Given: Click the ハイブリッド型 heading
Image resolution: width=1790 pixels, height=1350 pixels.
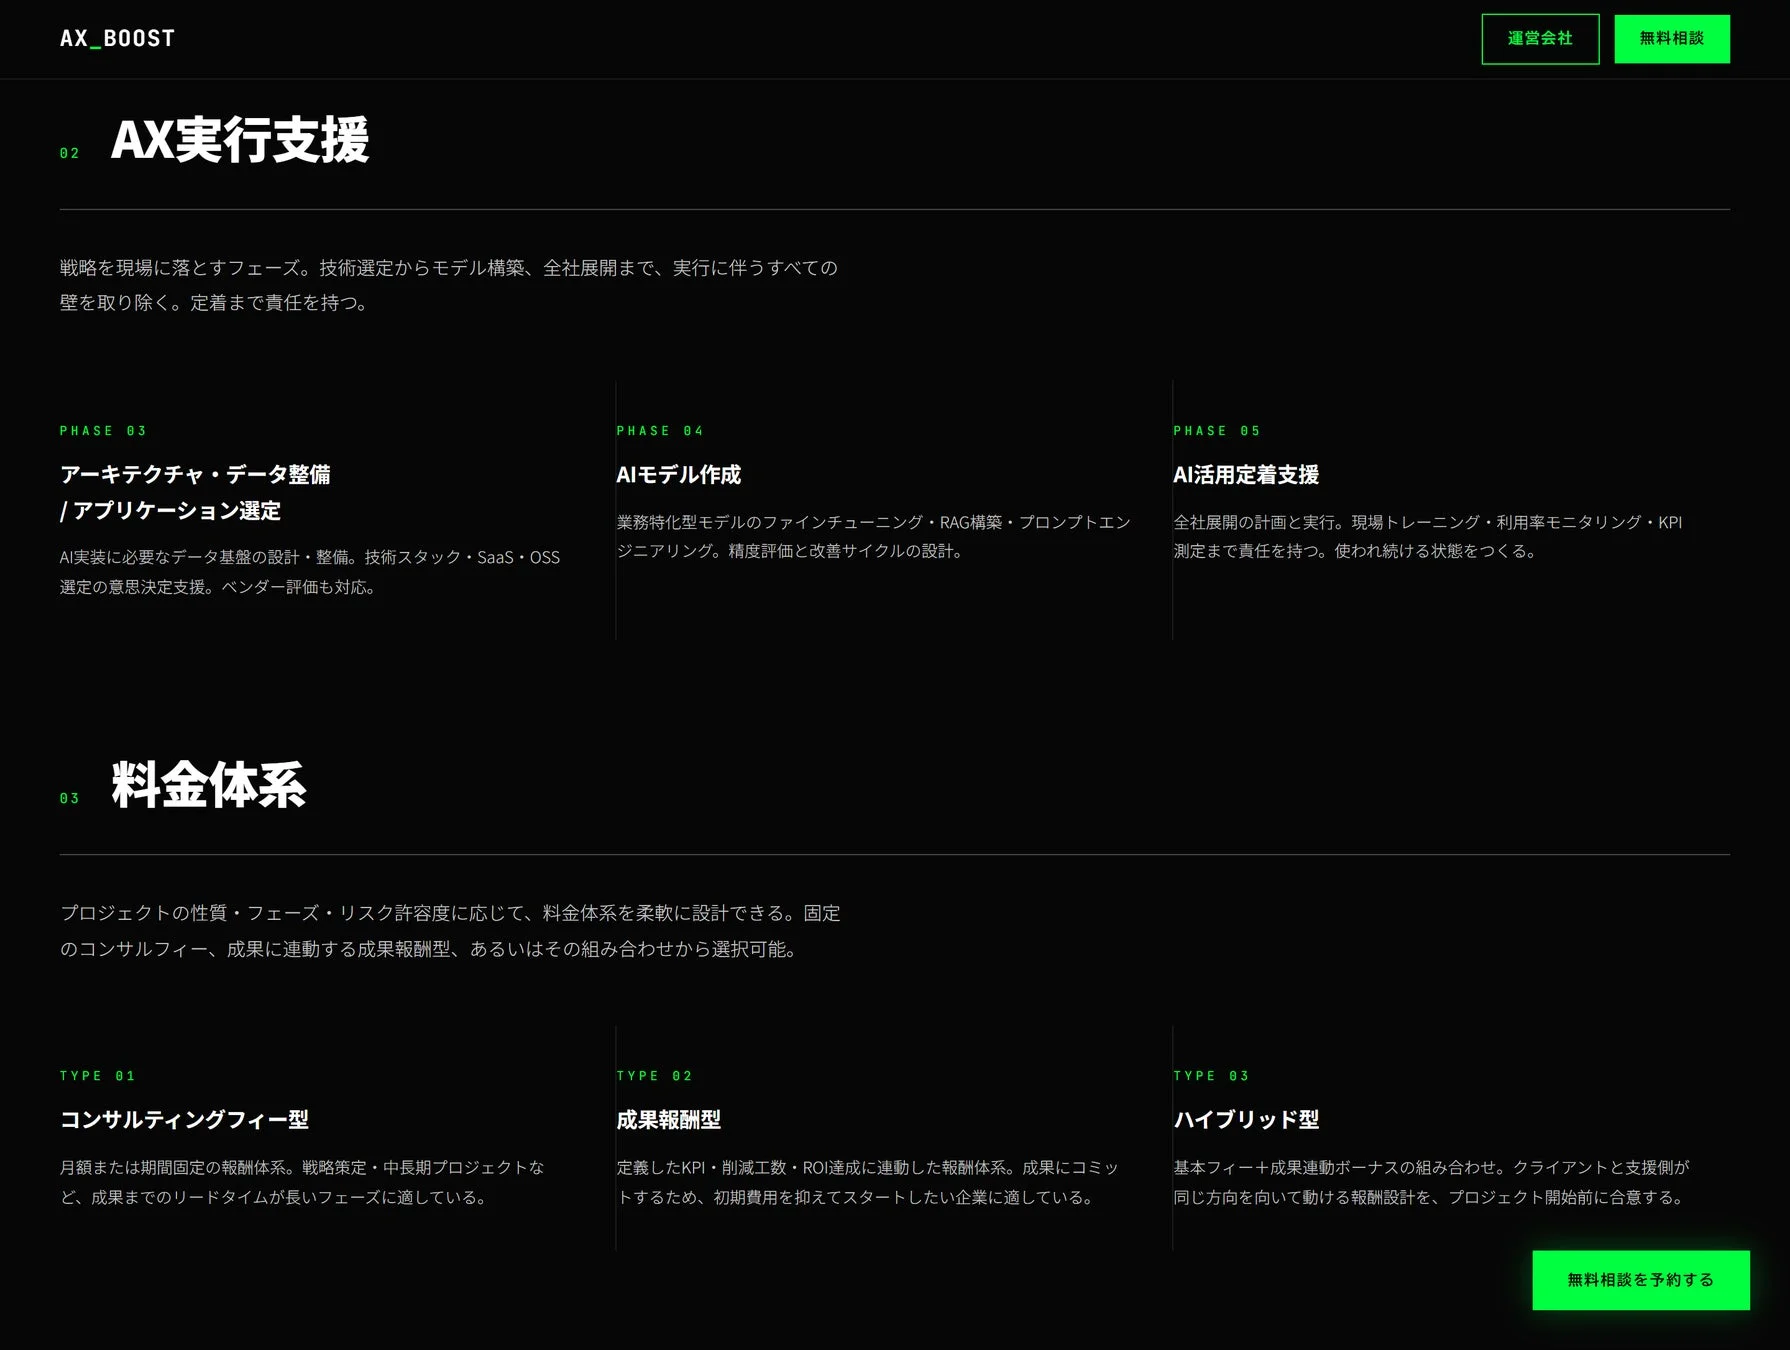Looking at the screenshot, I should (x=1246, y=1120).
